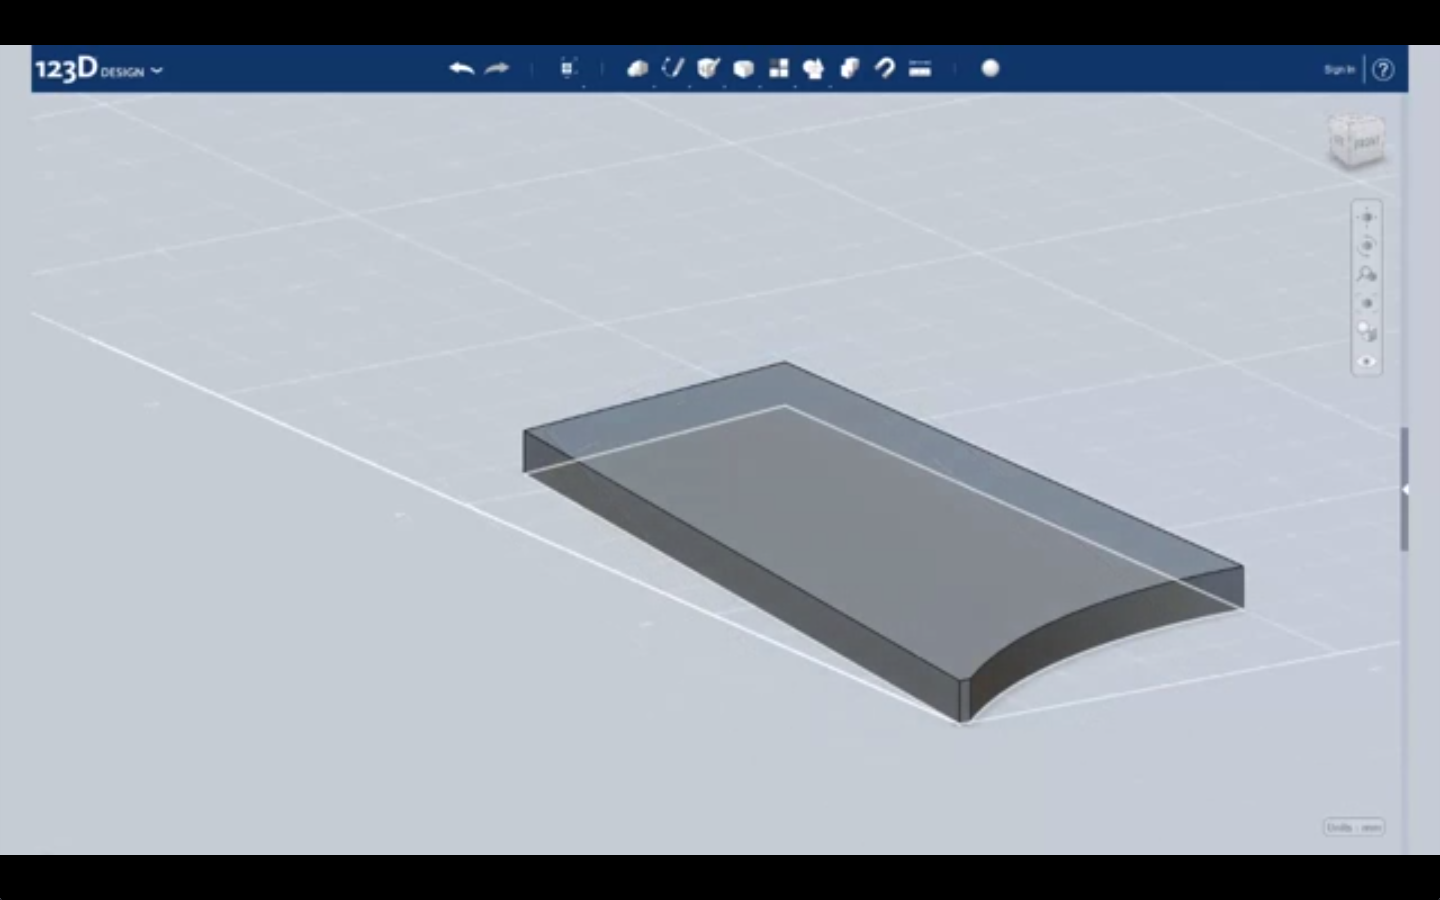The image size is (1440, 900).
Task: Click the View Cube to reorient
Action: click(x=1357, y=141)
